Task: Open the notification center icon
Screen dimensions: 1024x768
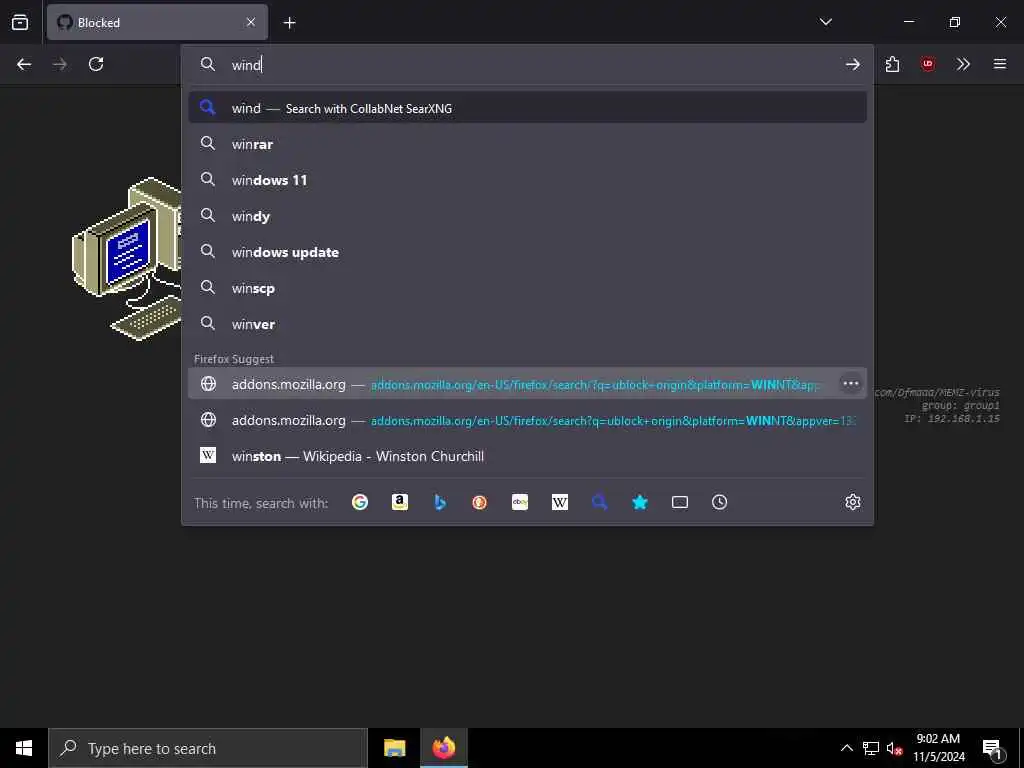Action: (x=992, y=749)
